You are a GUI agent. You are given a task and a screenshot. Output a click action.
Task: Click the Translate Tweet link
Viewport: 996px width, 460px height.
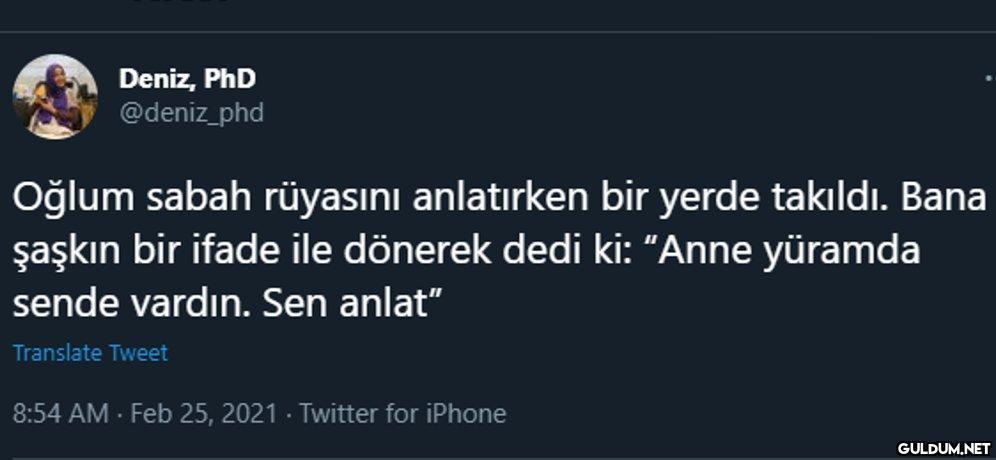click(90, 353)
